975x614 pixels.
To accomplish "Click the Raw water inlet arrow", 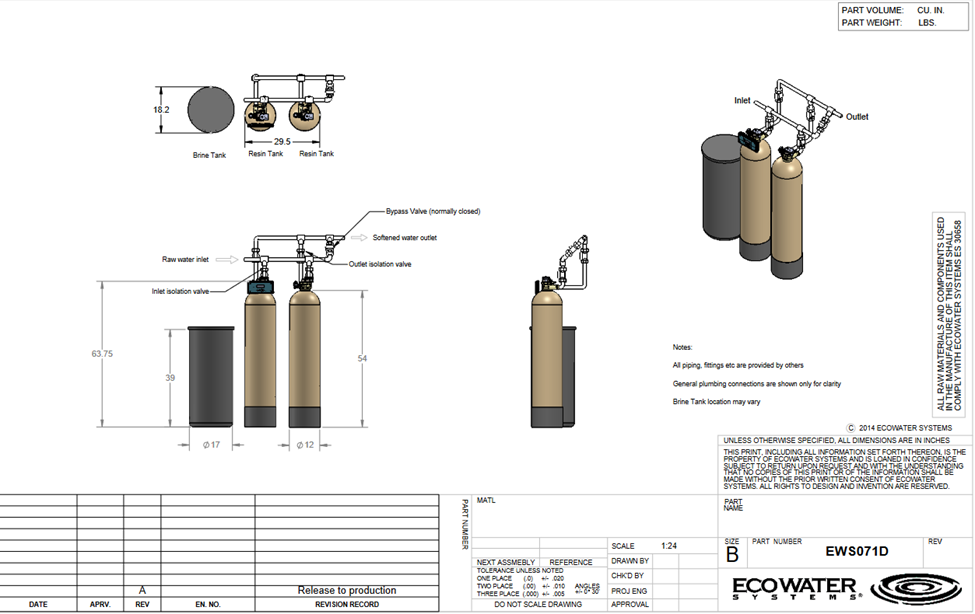I will (227, 259).
